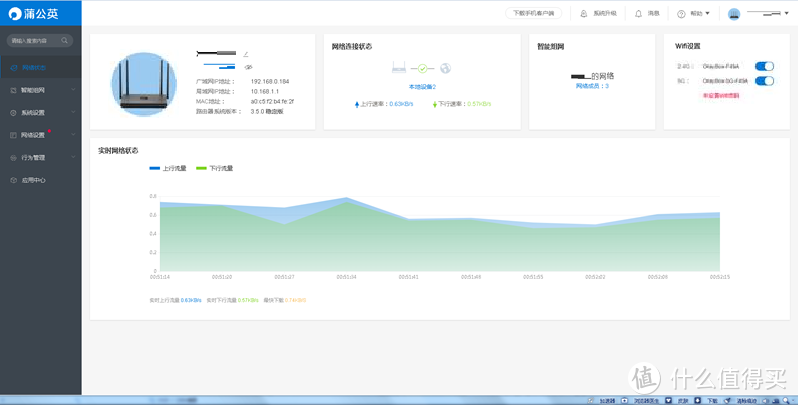
Task: Click the help question mark icon
Action: (x=681, y=14)
